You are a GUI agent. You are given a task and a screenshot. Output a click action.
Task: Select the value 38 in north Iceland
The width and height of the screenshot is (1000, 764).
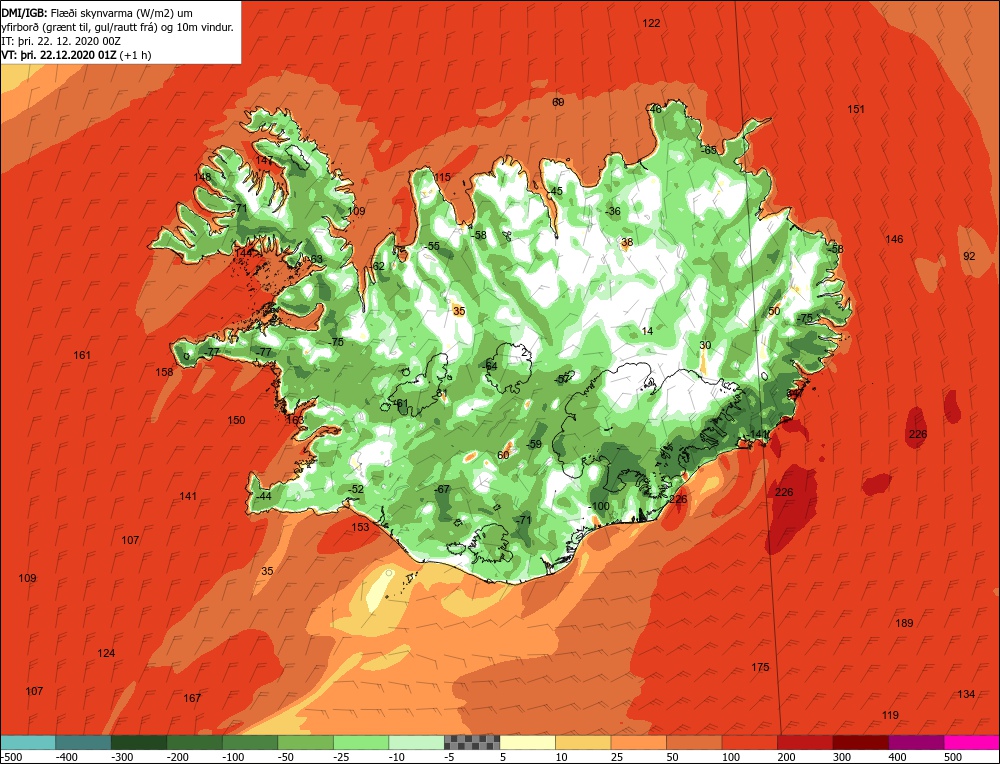[x=628, y=242]
